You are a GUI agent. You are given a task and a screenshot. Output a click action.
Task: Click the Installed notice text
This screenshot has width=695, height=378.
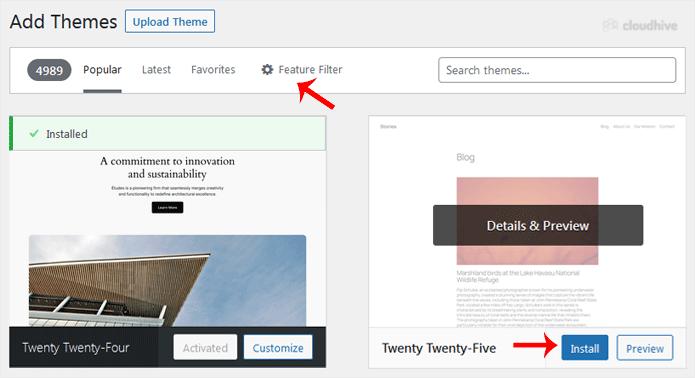pyautogui.click(x=67, y=134)
